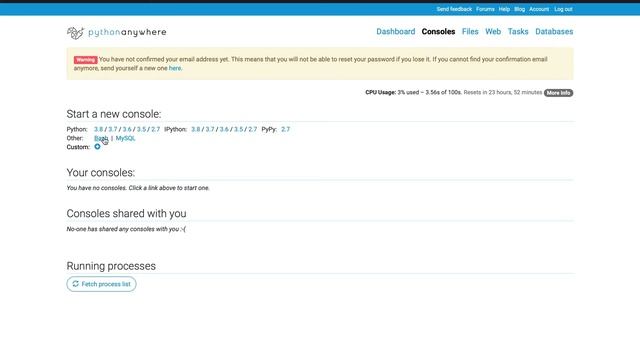
Task: Start a Bash console
Action: (101, 138)
